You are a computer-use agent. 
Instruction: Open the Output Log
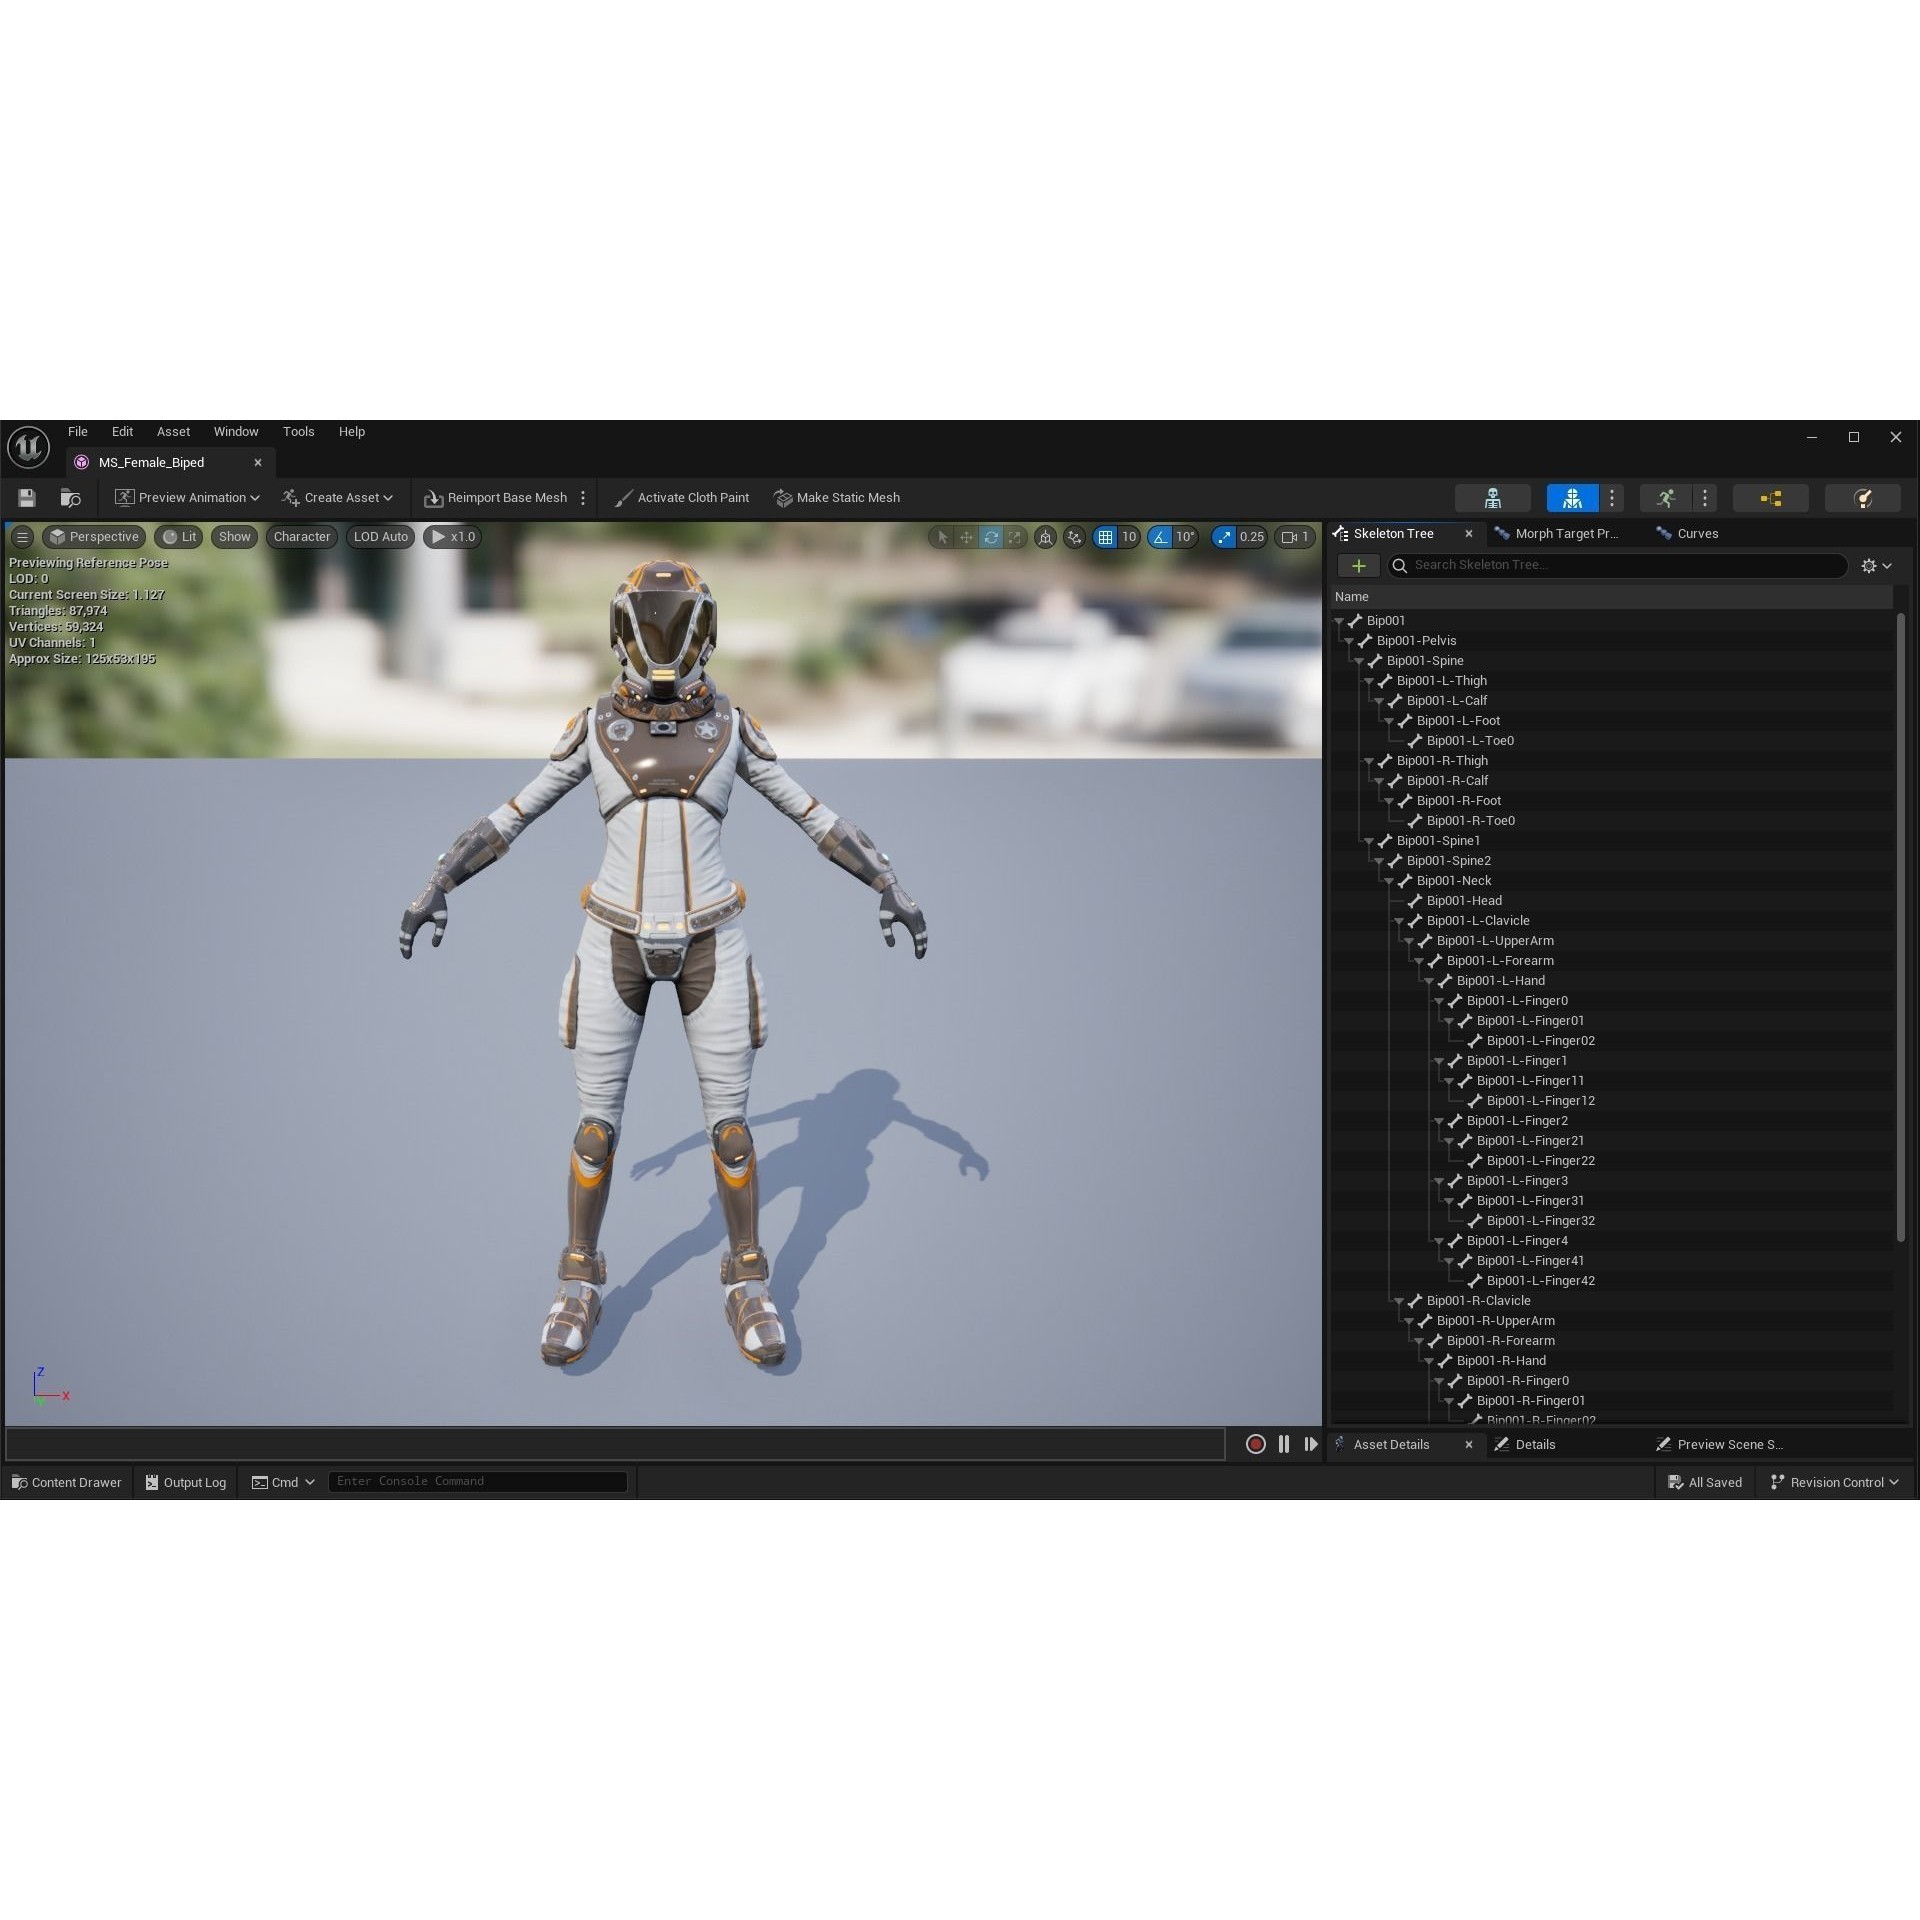pos(185,1483)
